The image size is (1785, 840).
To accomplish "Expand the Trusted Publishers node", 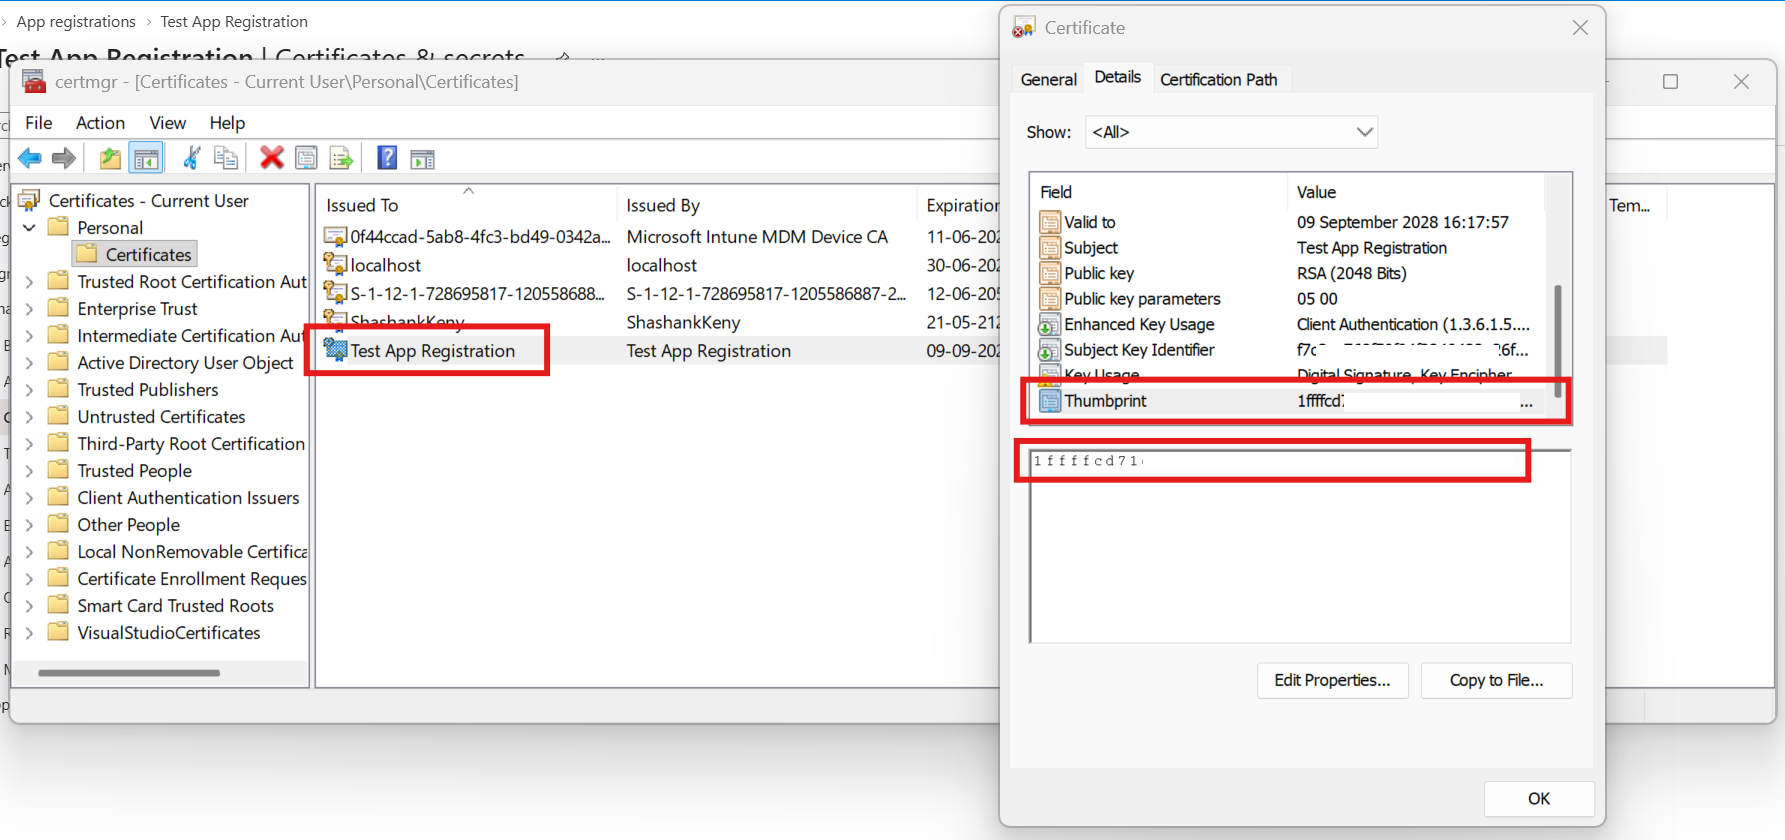I will [x=30, y=390].
